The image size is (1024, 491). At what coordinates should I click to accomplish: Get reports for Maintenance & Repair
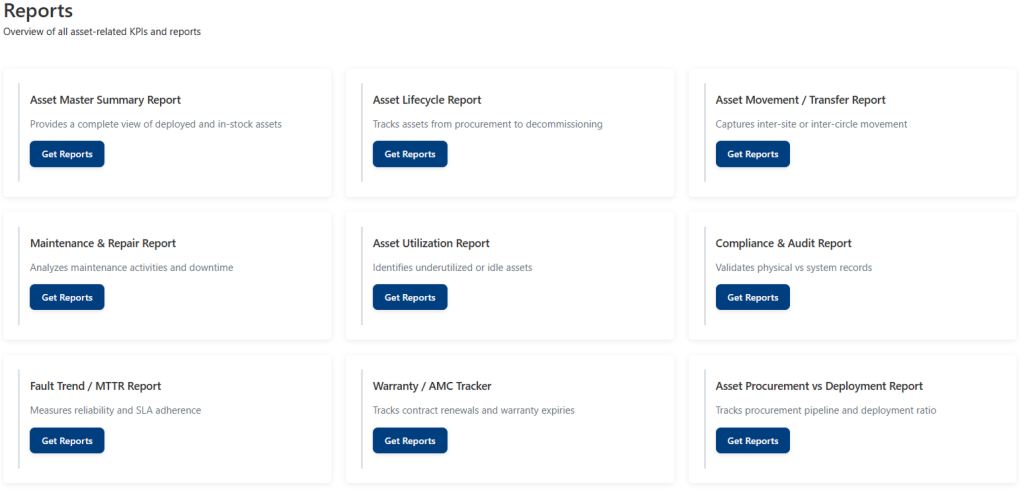[67, 297]
